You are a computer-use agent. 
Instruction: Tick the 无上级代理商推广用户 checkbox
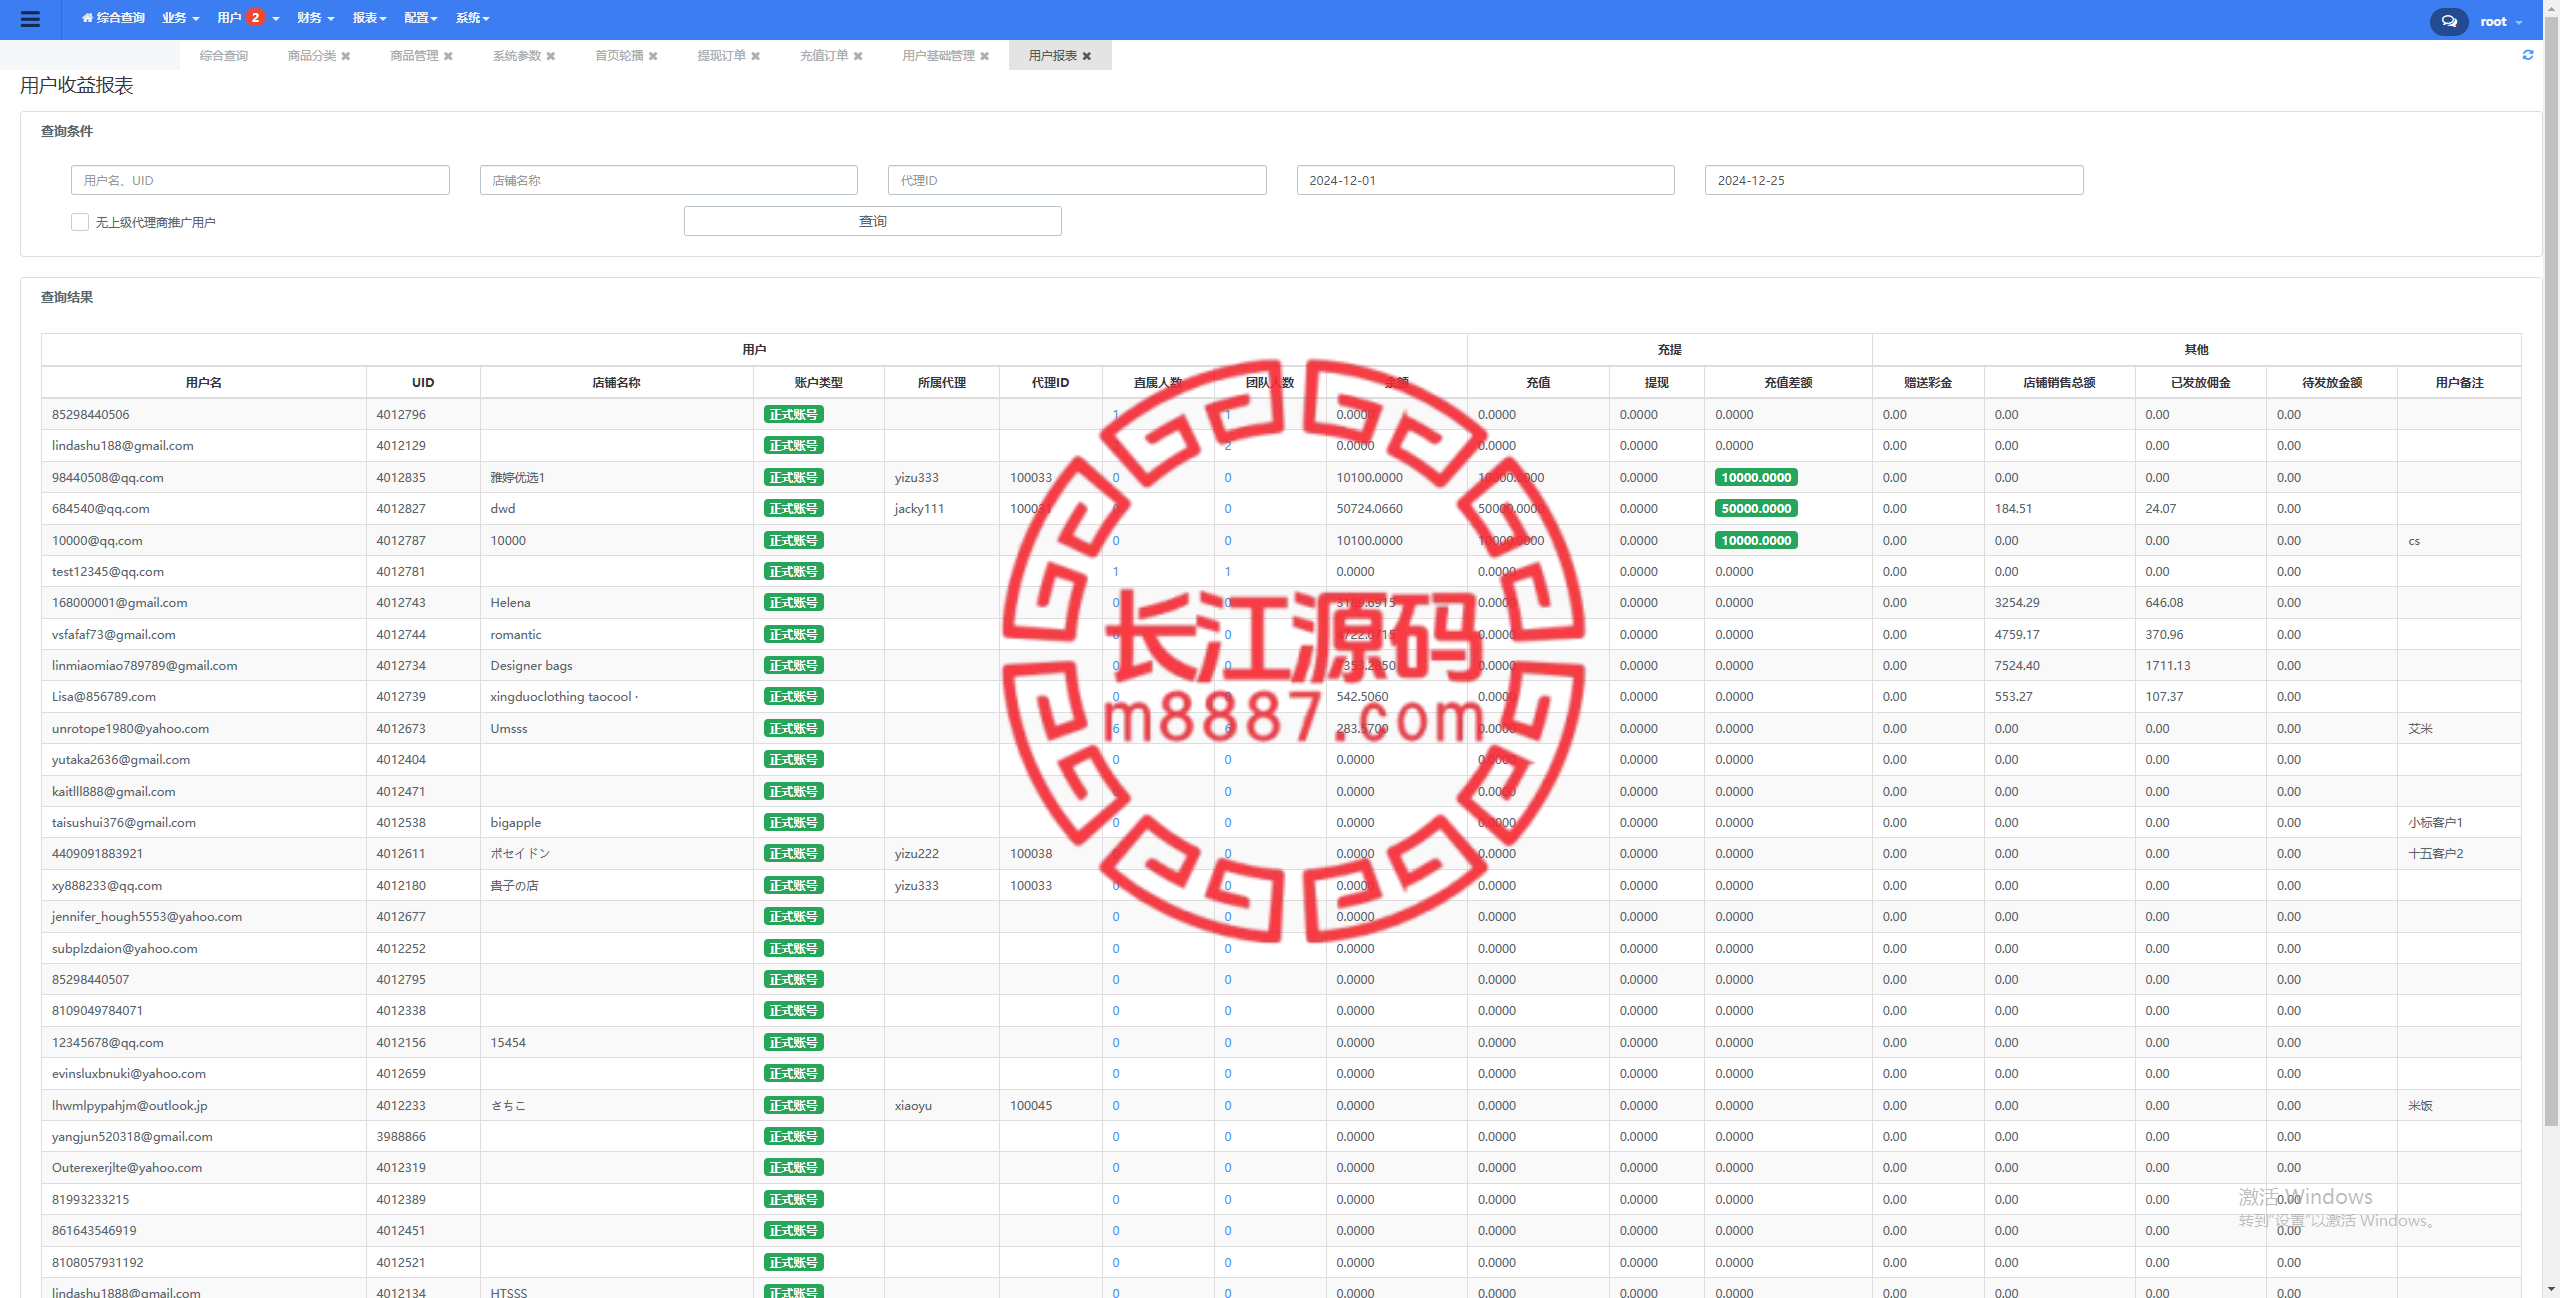(x=80, y=222)
